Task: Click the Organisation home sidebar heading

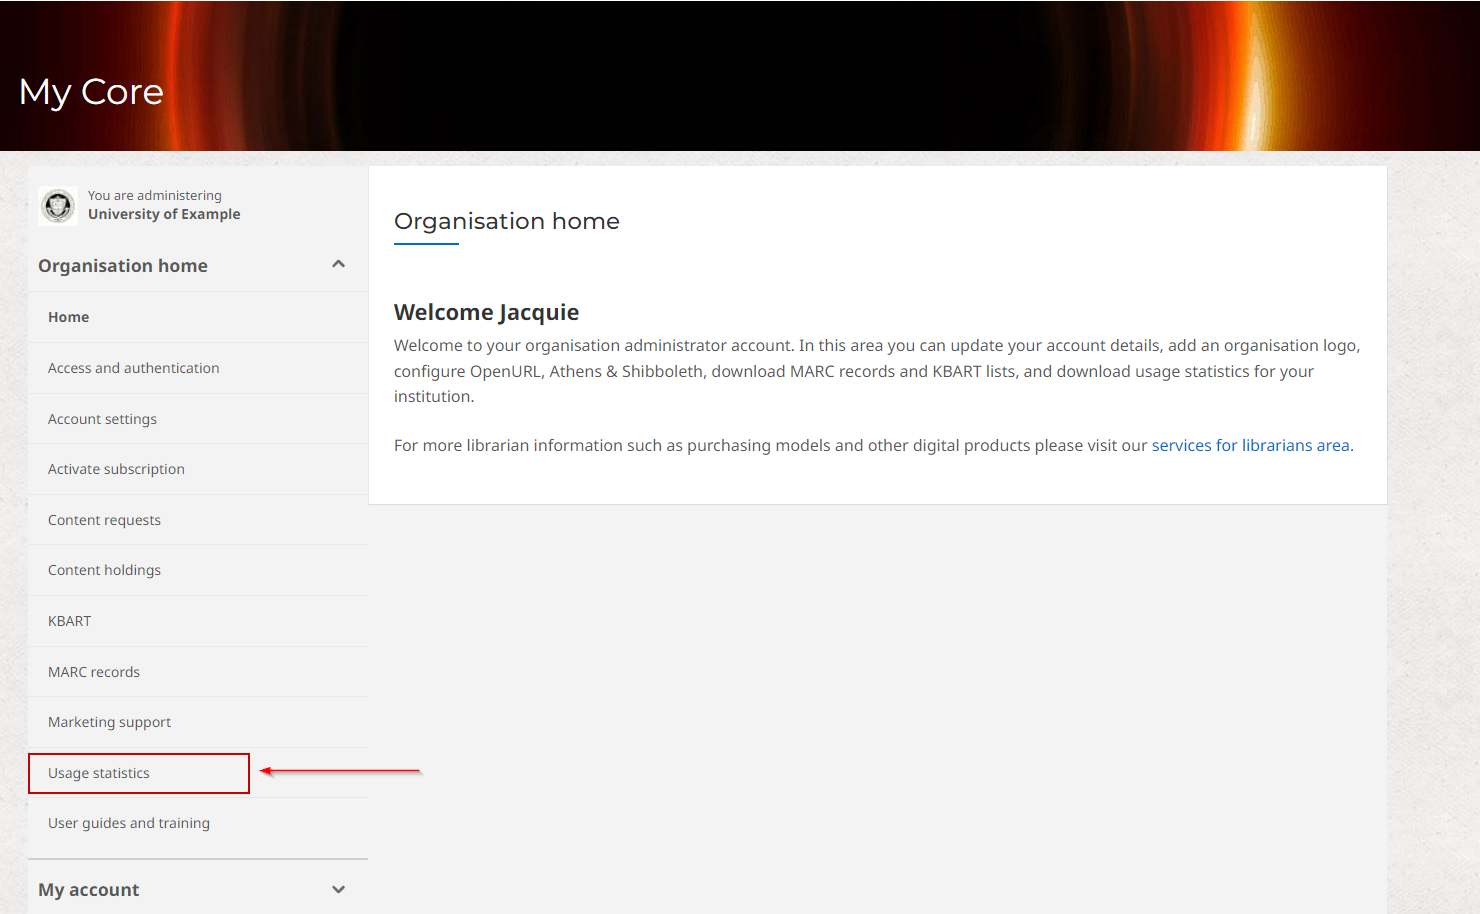Action: tap(123, 265)
